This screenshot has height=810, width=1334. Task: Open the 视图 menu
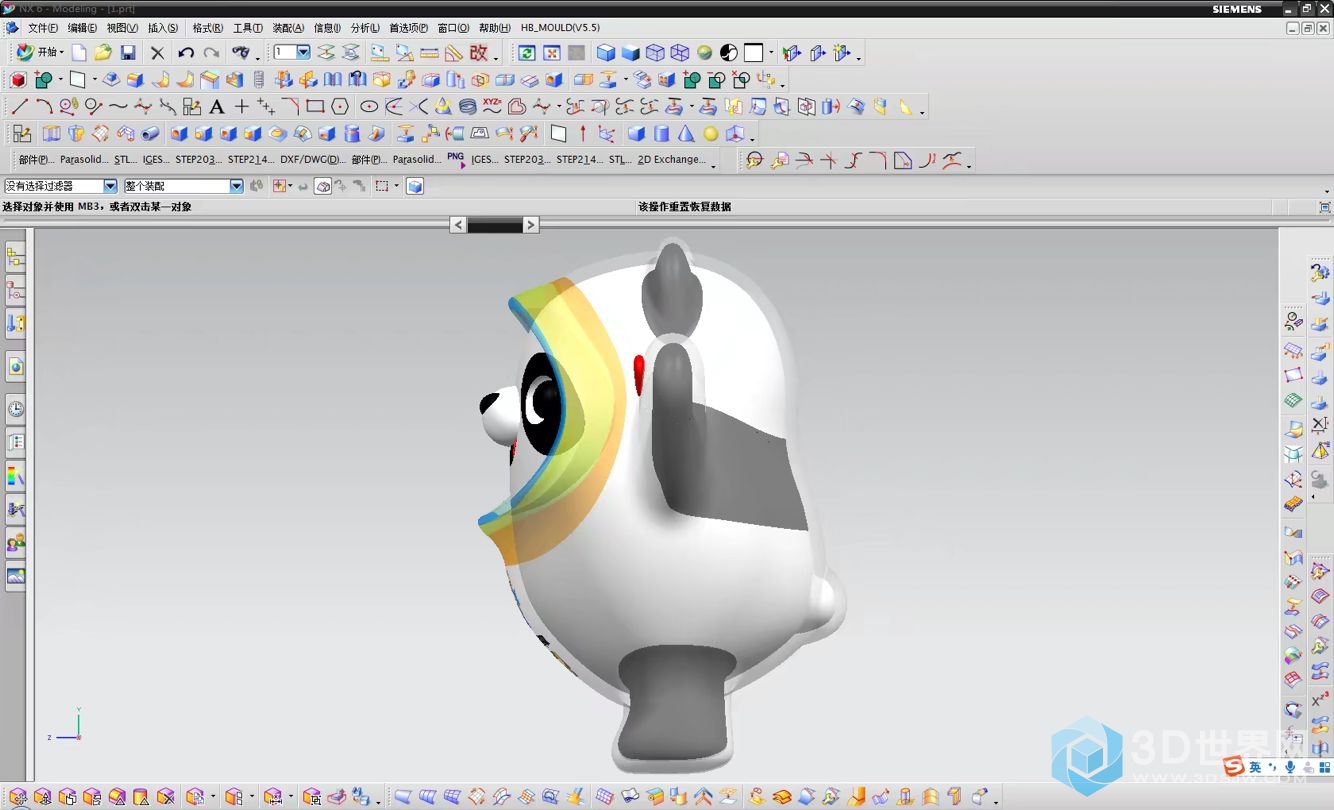tap(122, 28)
